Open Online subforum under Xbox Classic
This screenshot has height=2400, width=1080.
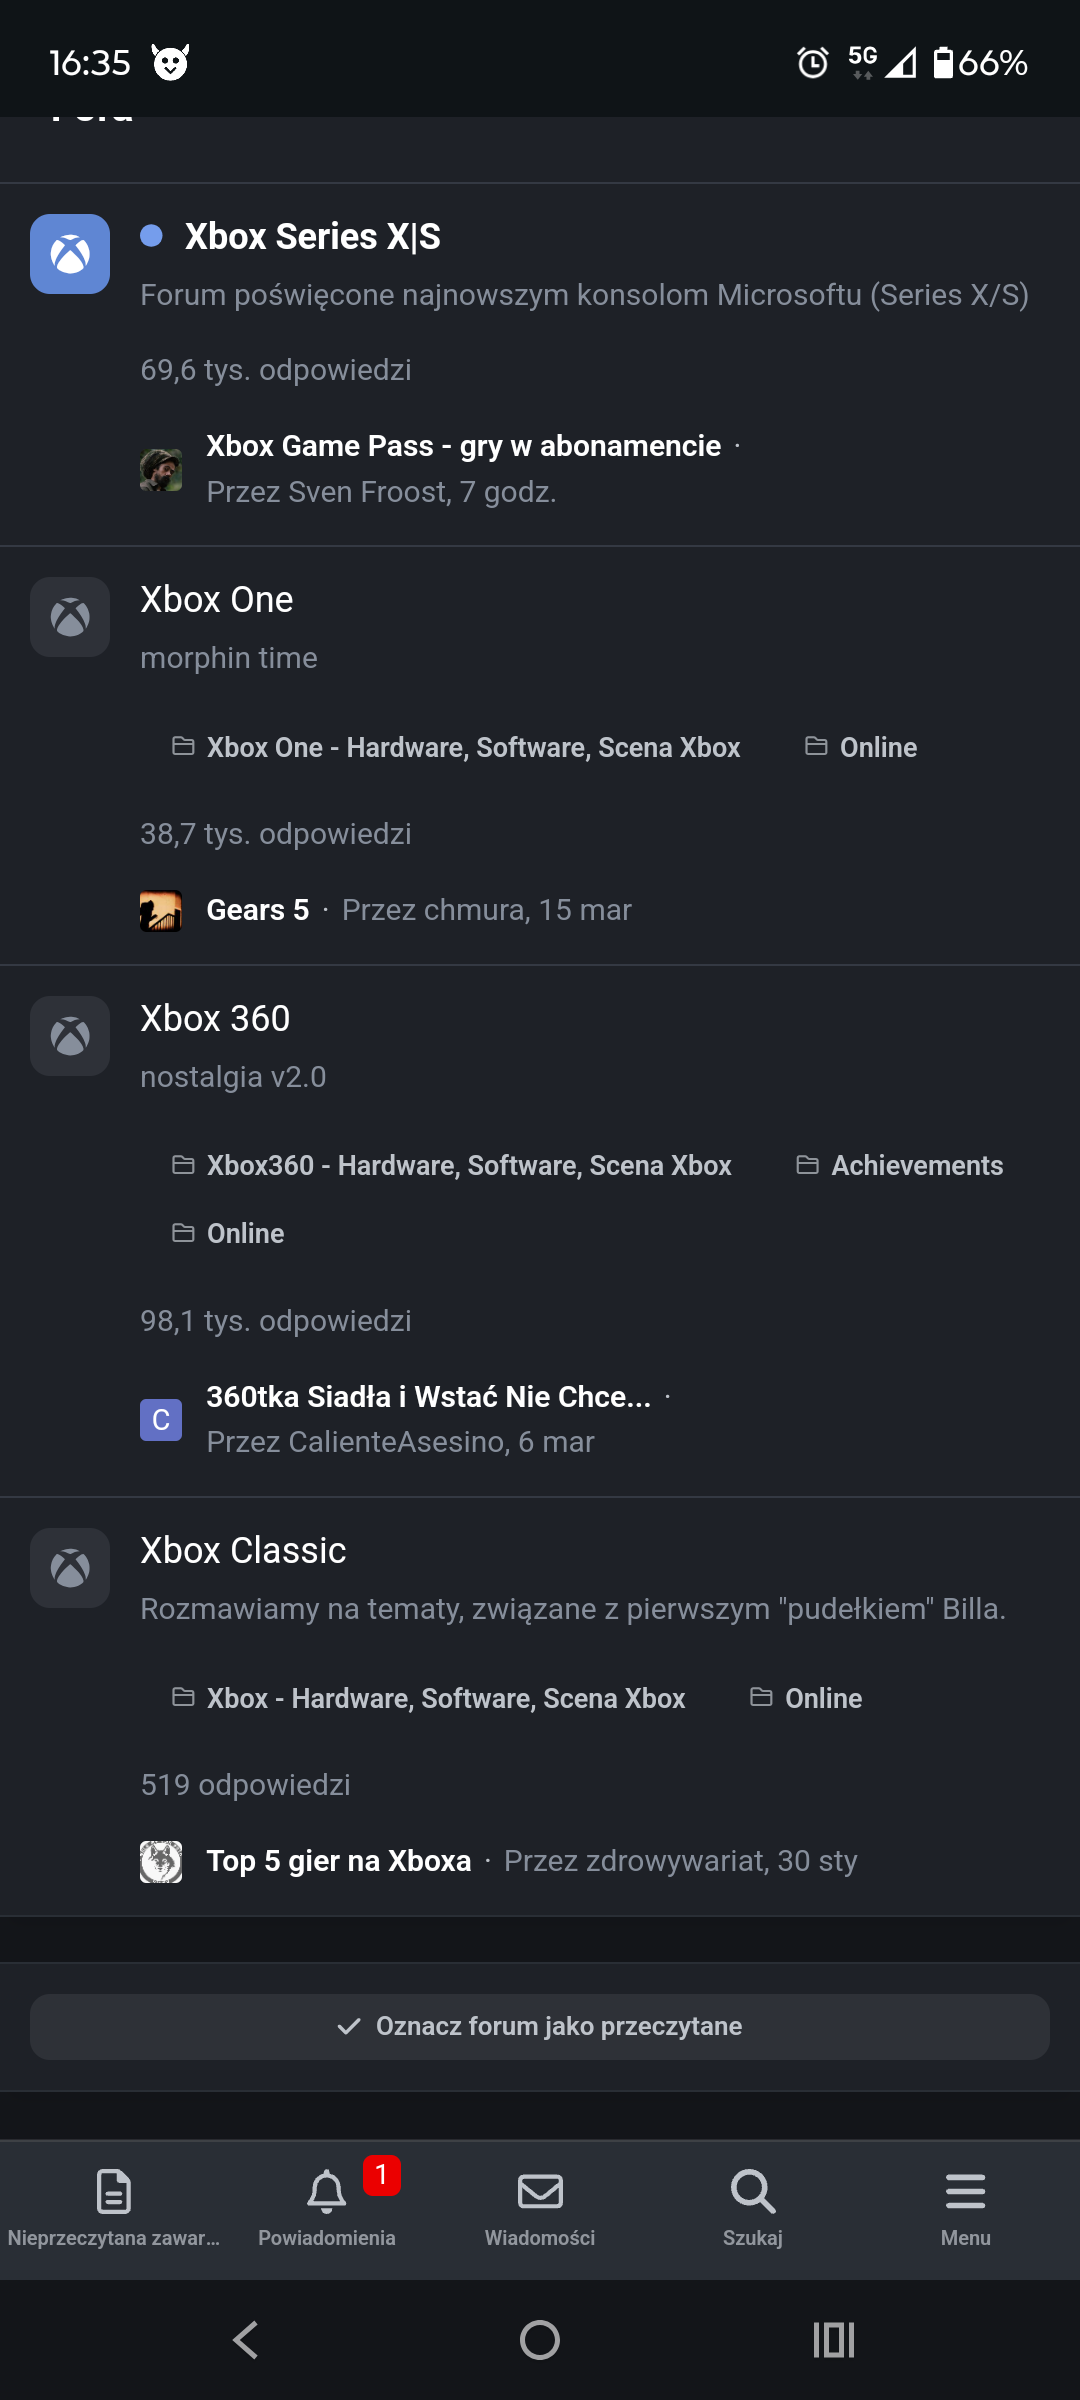pyautogui.click(x=823, y=1699)
